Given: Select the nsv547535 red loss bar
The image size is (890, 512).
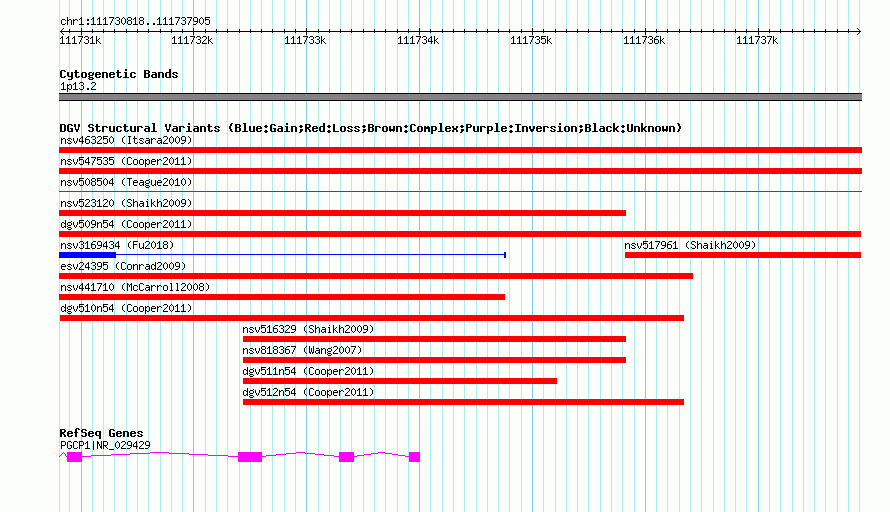Looking at the screenshot, I should click(x=460, y=171).
